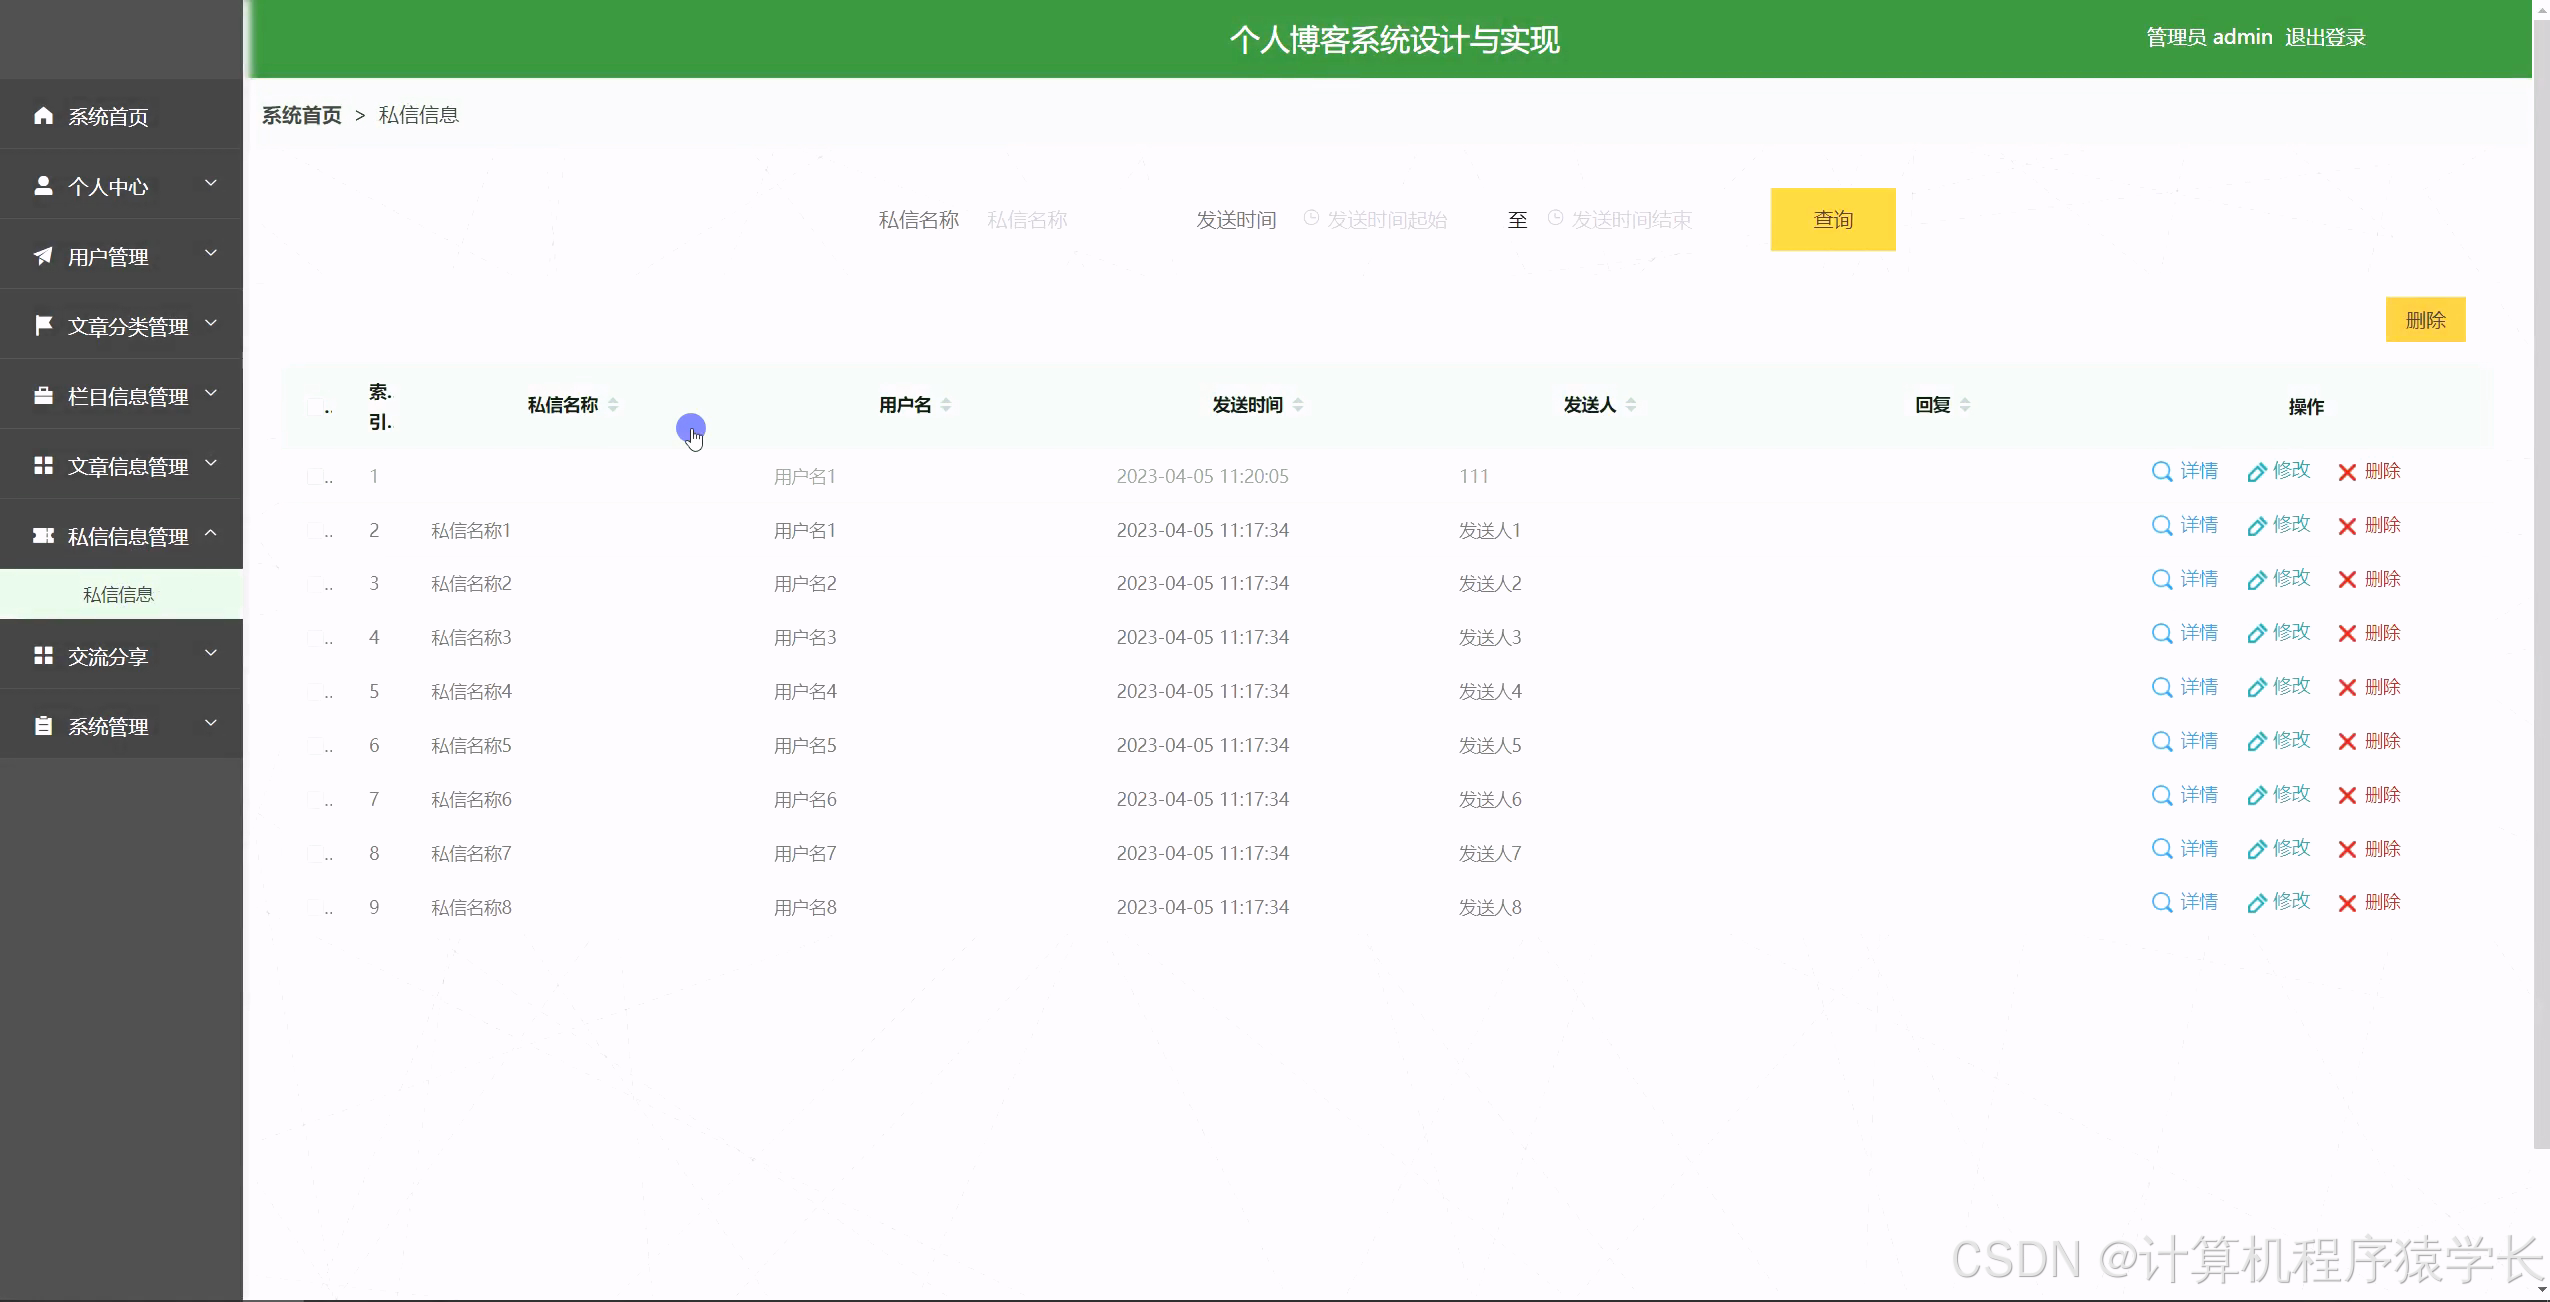The height and width of the screenshot is (1302, 2550).
Task: Click the grid icon for 文章信息管理
Action: click(x=43, y=464)
